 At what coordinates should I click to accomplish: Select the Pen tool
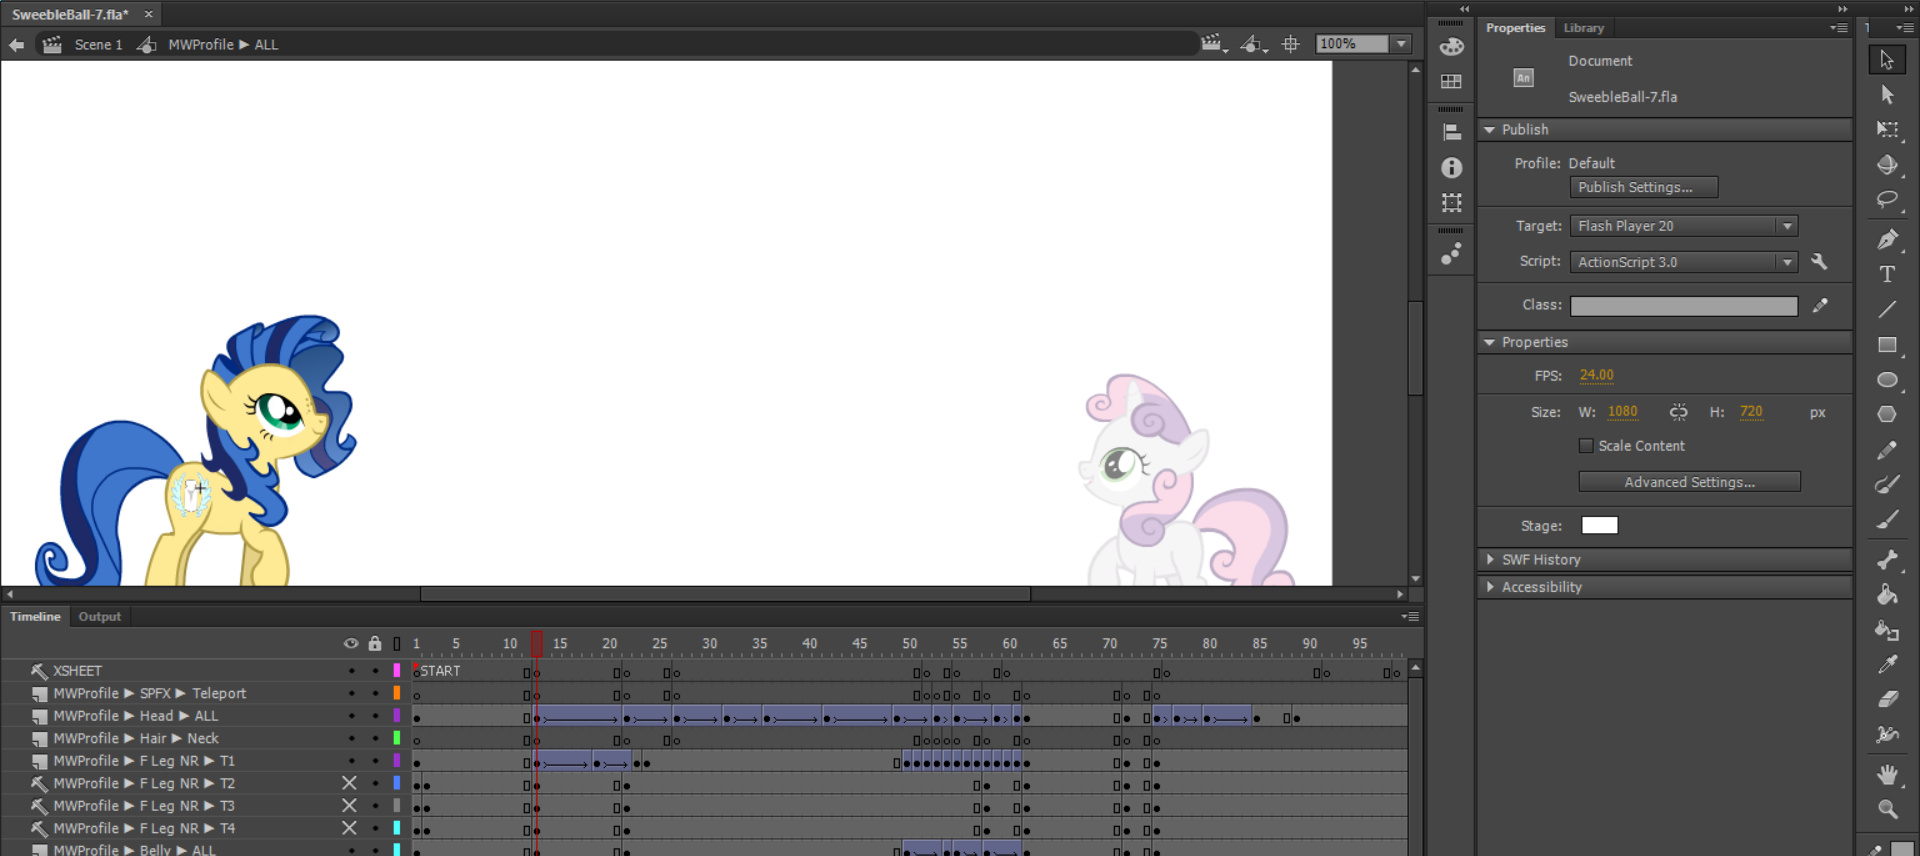pyautogui.click(x=1887, y=239)
